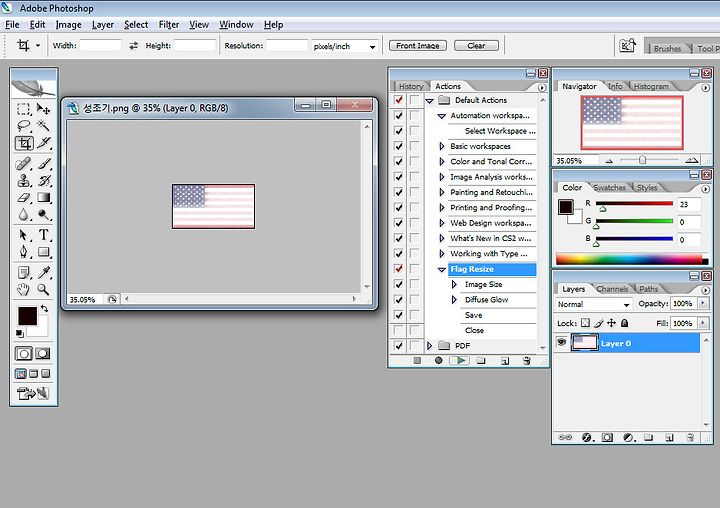Click the Navigator zoom slider handle
720x508 pixels.
(x=642, y=159)
